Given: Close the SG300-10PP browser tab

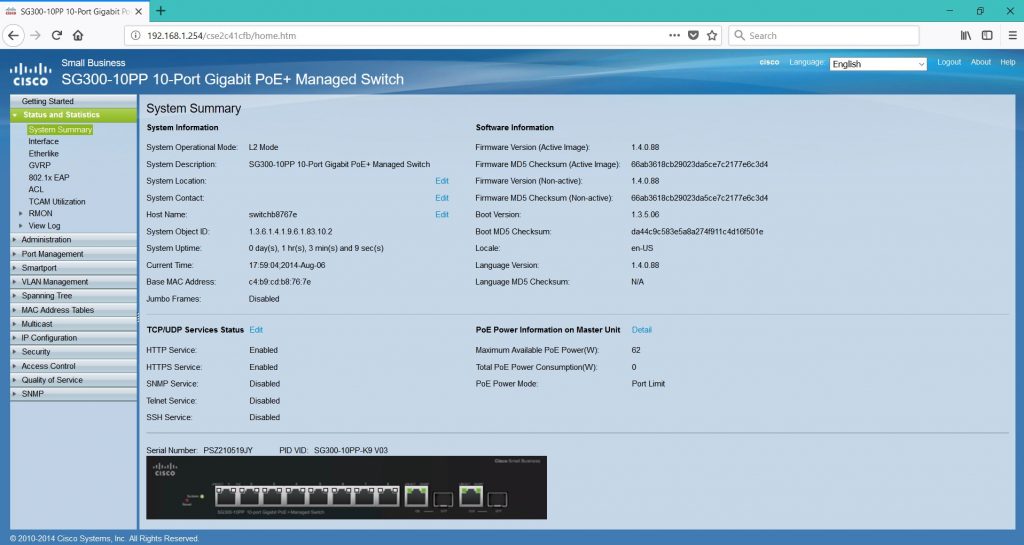Looking at the screenshot, I should click(x=138, y=12).
